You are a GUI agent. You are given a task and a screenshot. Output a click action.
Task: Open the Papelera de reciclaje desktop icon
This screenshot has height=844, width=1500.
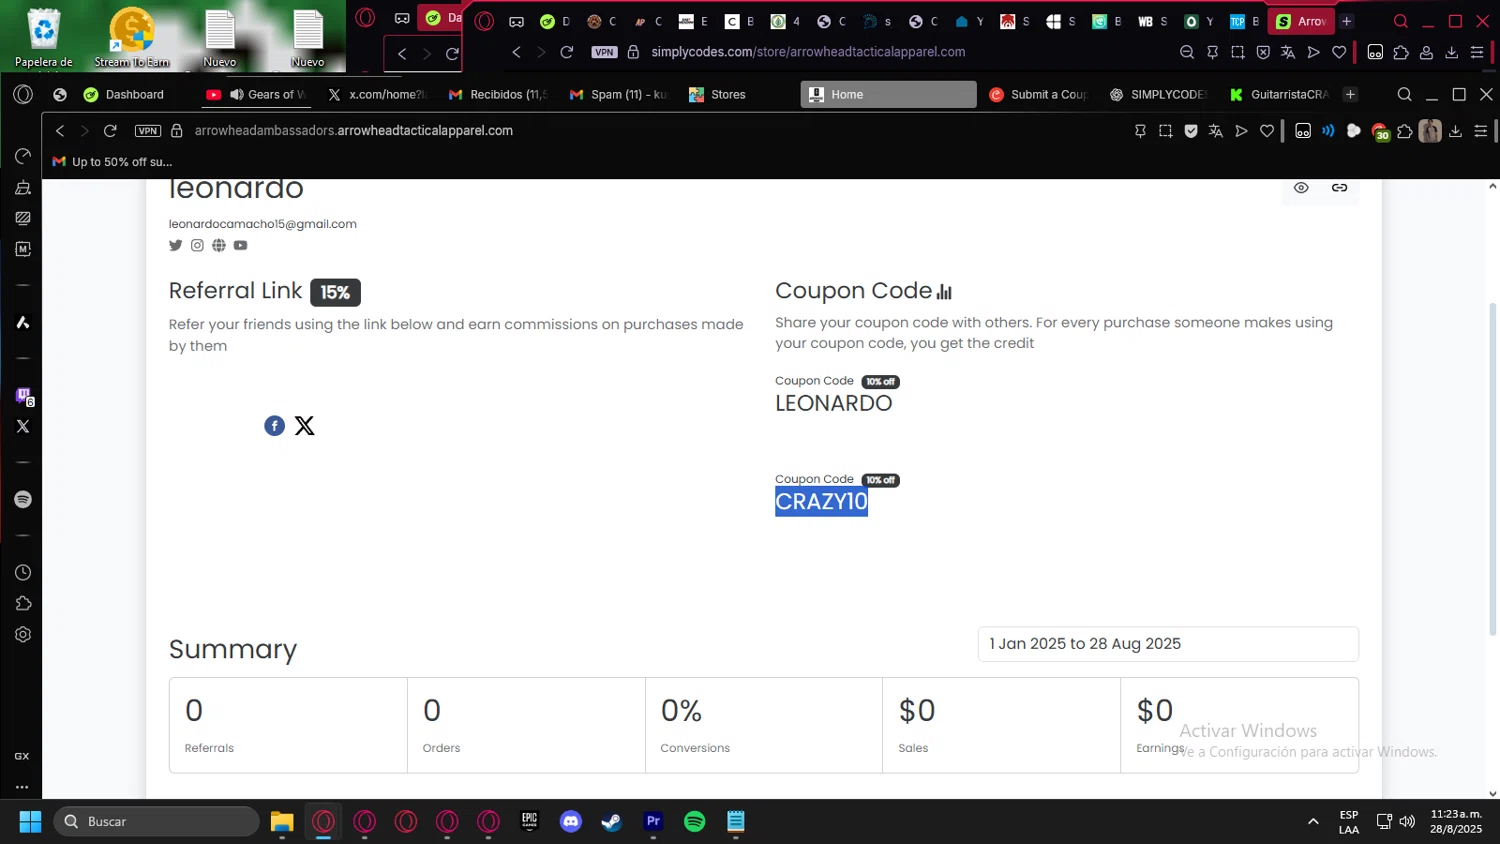44,38
